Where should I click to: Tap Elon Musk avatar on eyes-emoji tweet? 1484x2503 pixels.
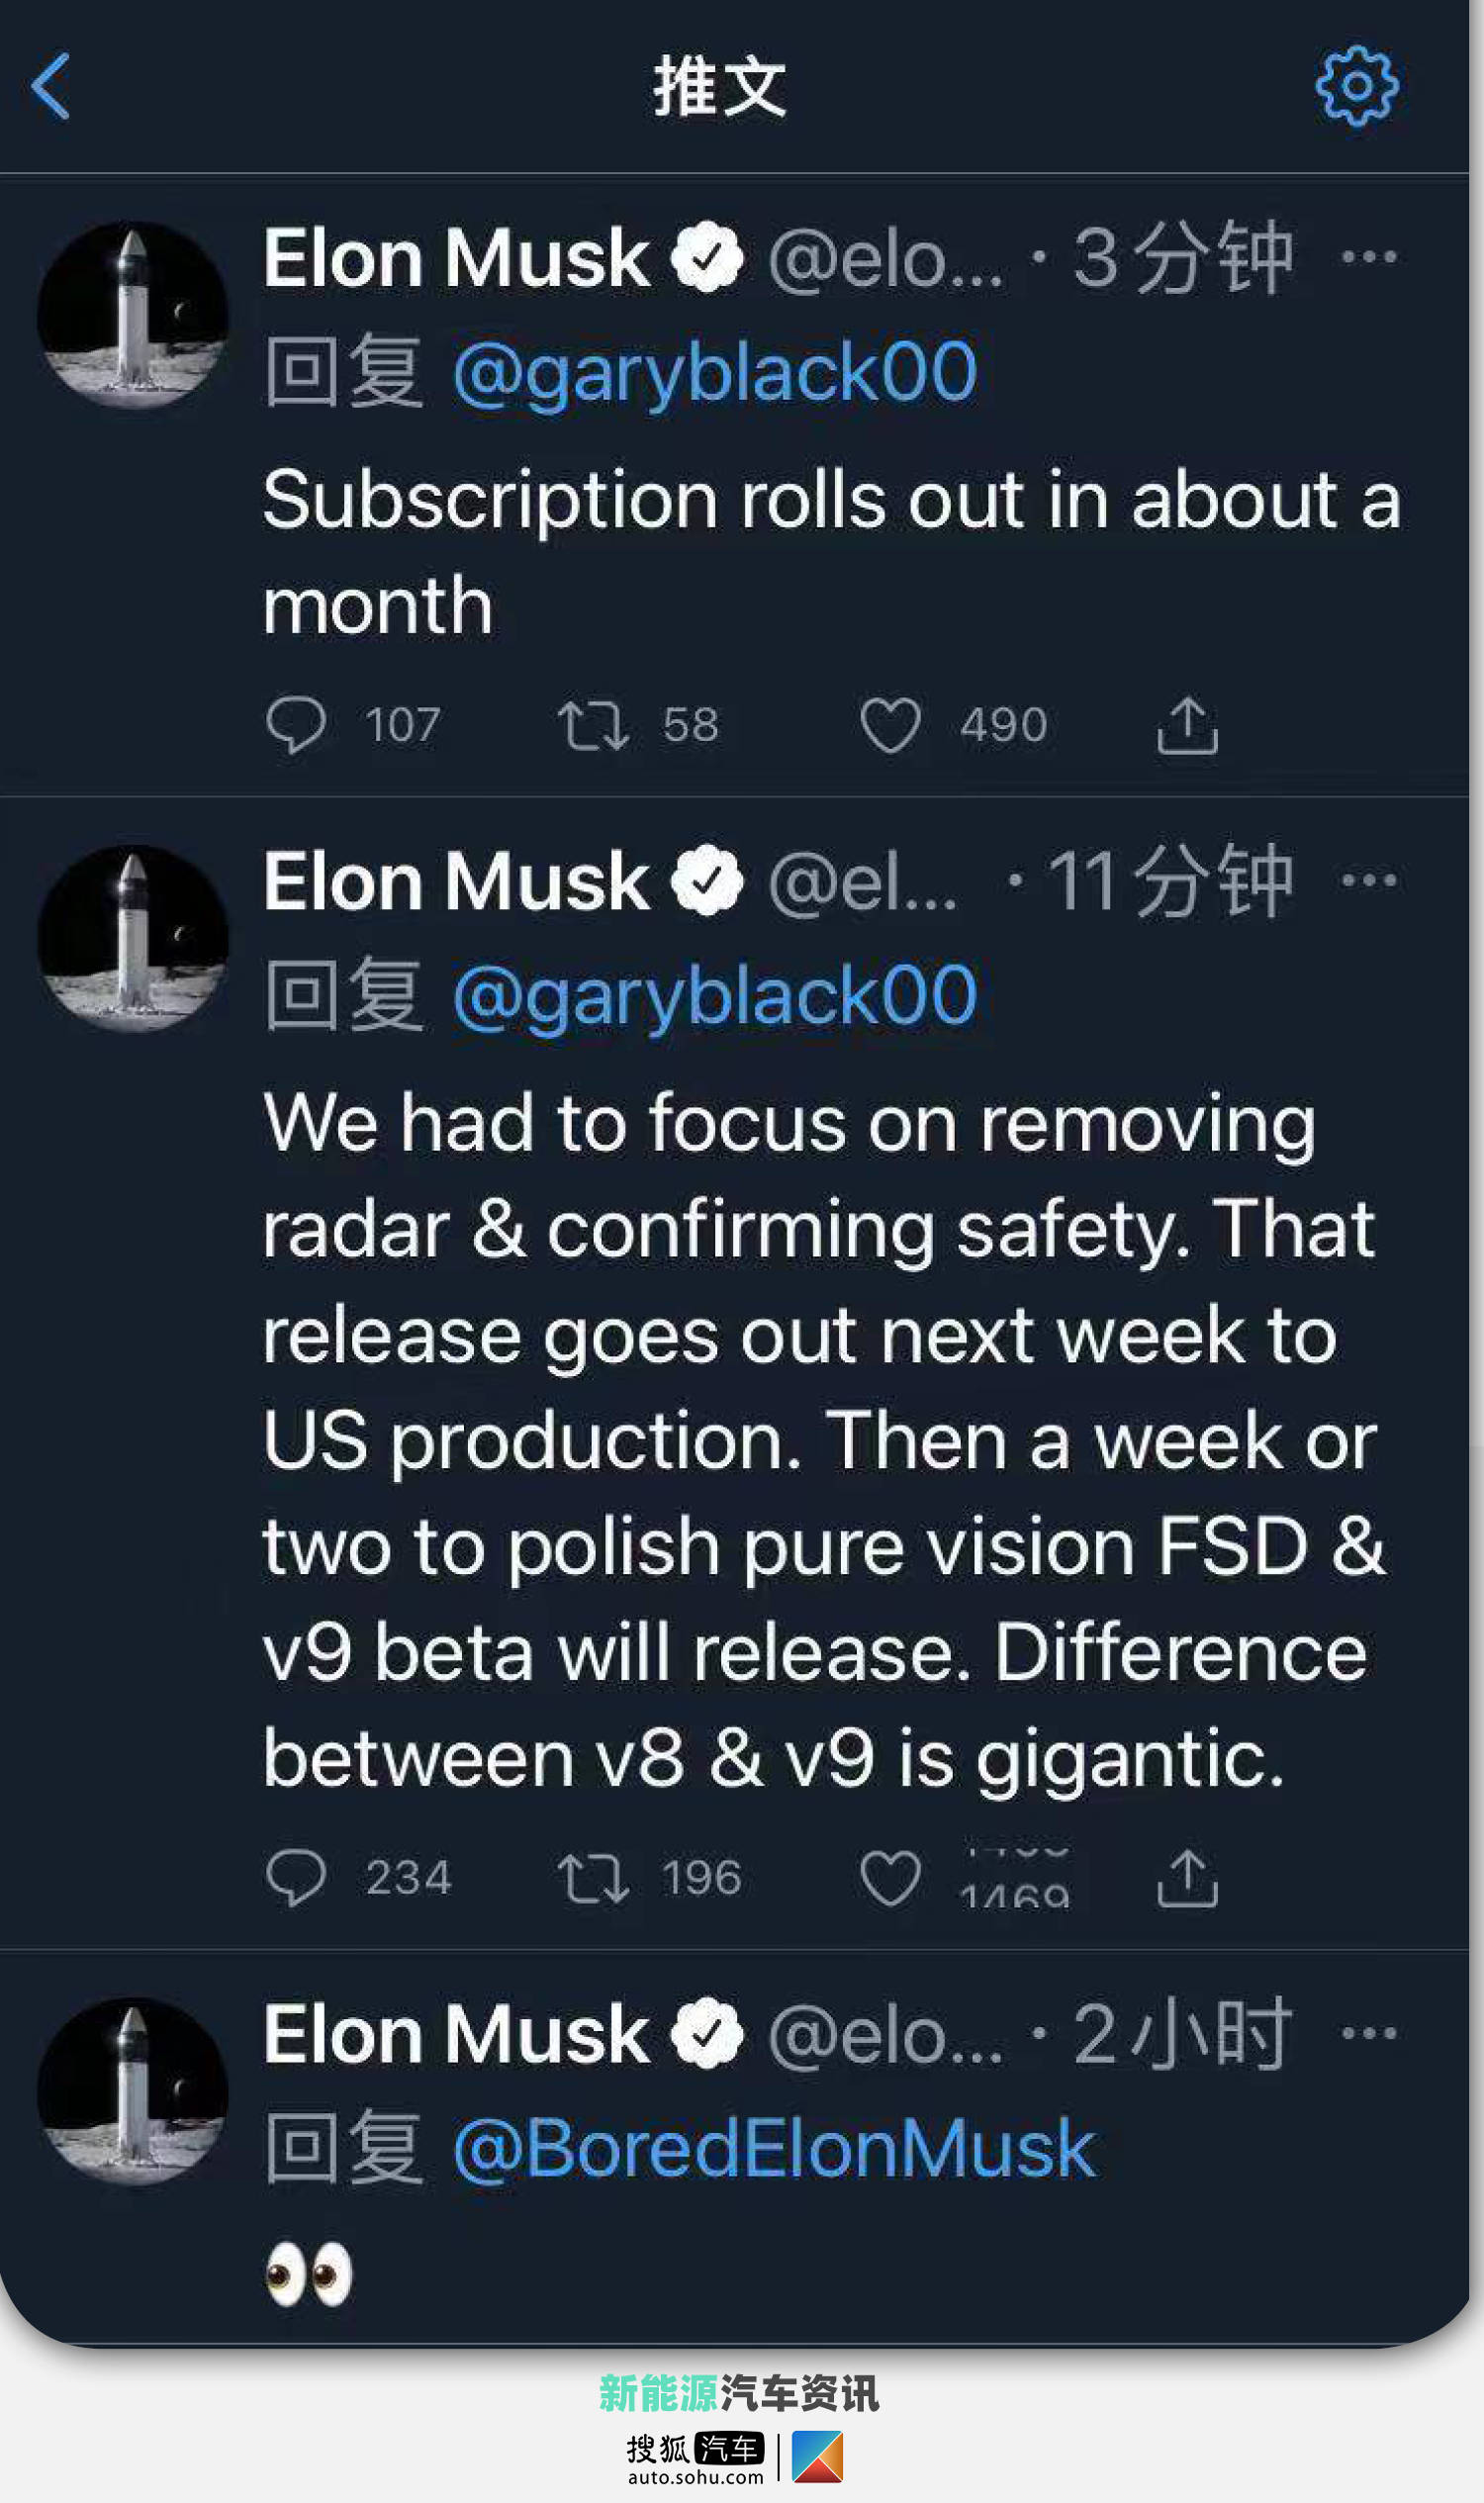click(133, 2090)
